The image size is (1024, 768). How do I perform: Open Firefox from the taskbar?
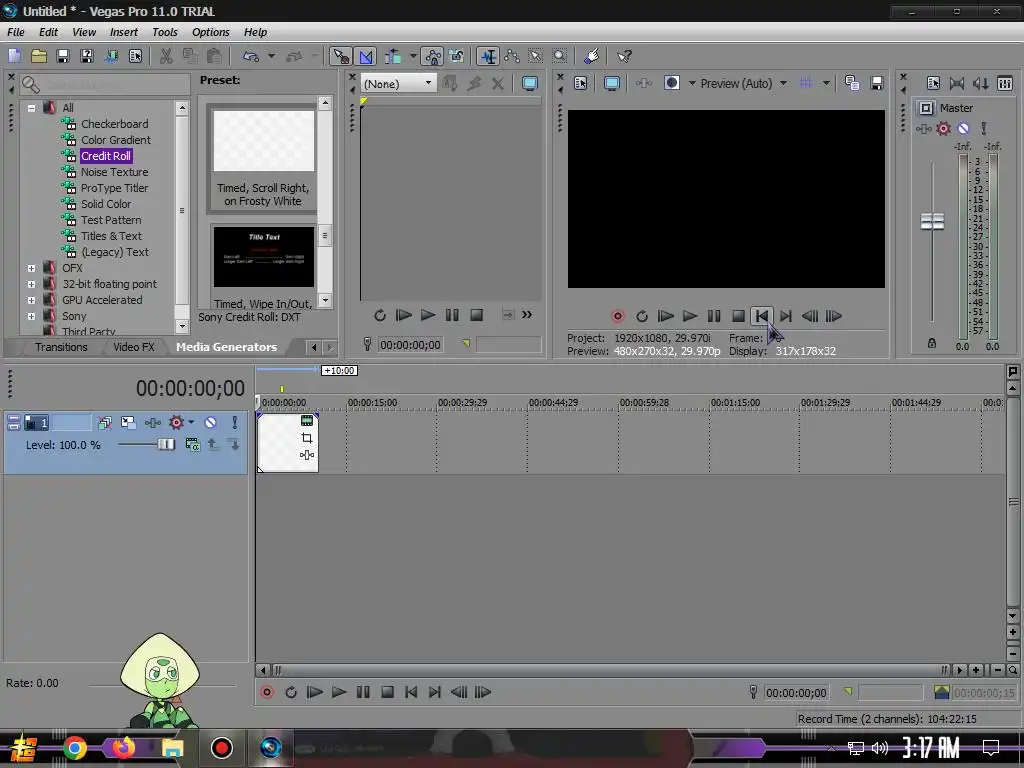(123, 747)
